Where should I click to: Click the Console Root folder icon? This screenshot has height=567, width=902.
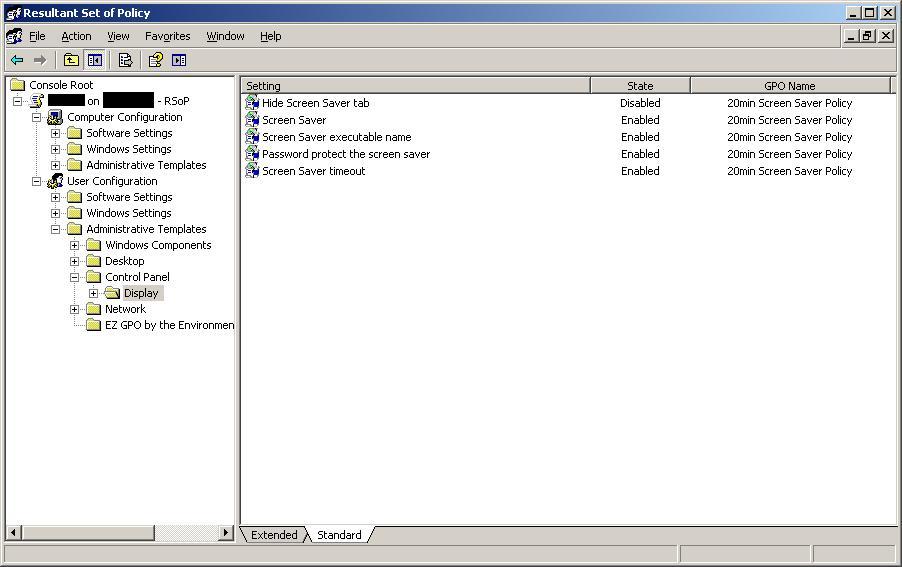pyautogui.click(x=18, y=85)
